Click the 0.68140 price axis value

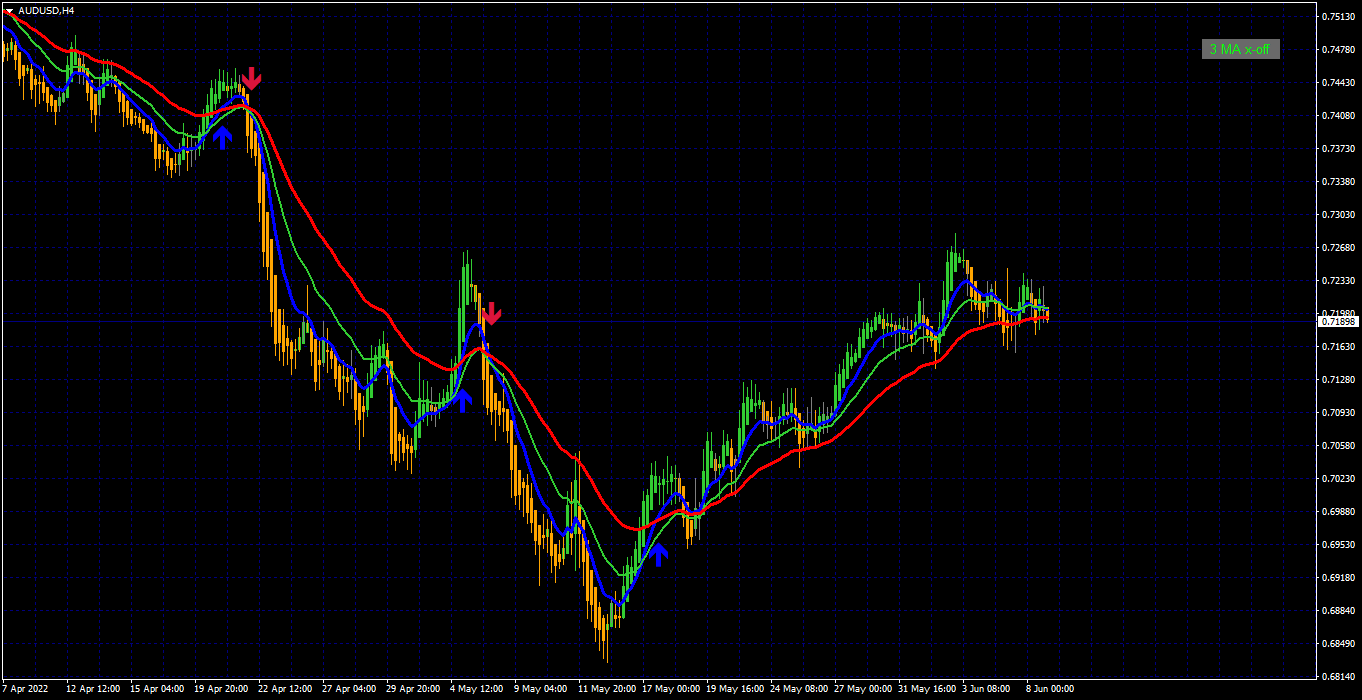(x=1338, y=676)
